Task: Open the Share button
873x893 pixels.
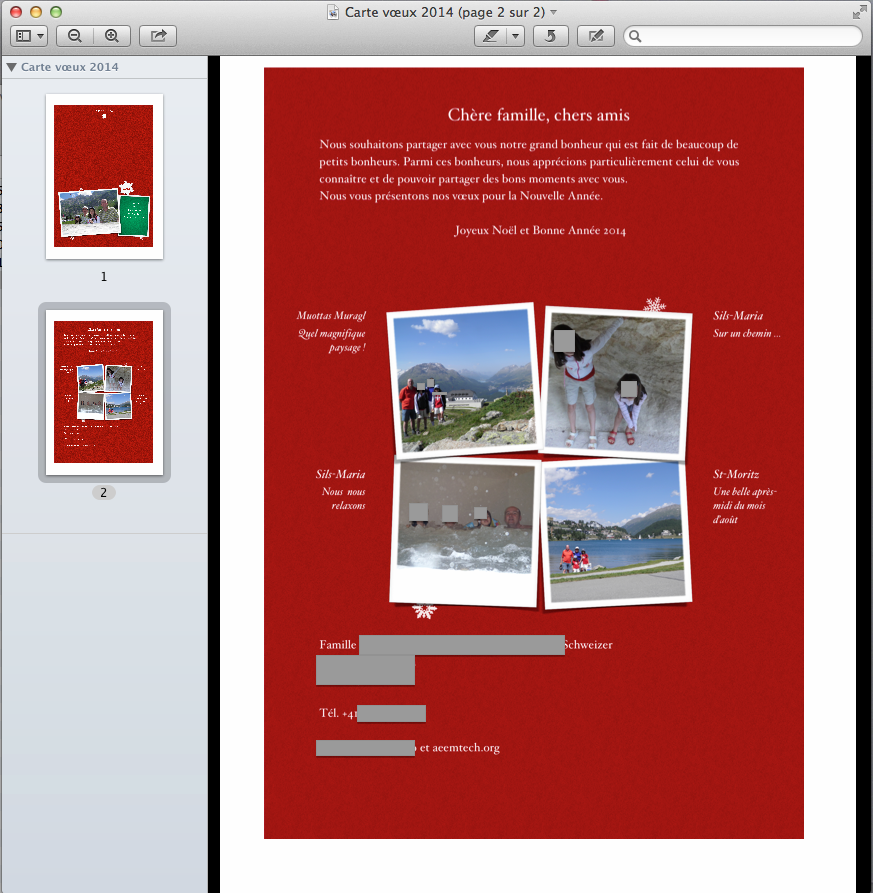Action: click(158, 36)
